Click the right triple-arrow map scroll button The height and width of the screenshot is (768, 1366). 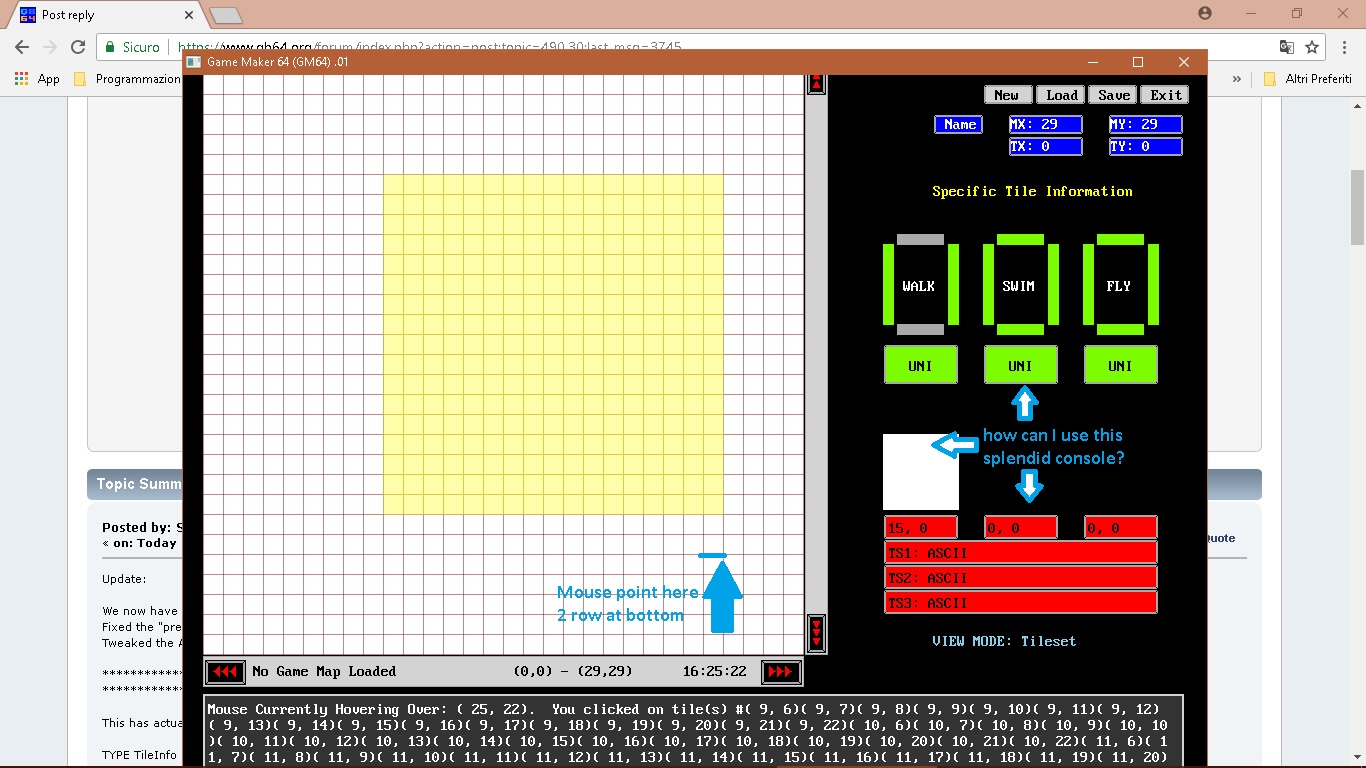coord(780,672)
